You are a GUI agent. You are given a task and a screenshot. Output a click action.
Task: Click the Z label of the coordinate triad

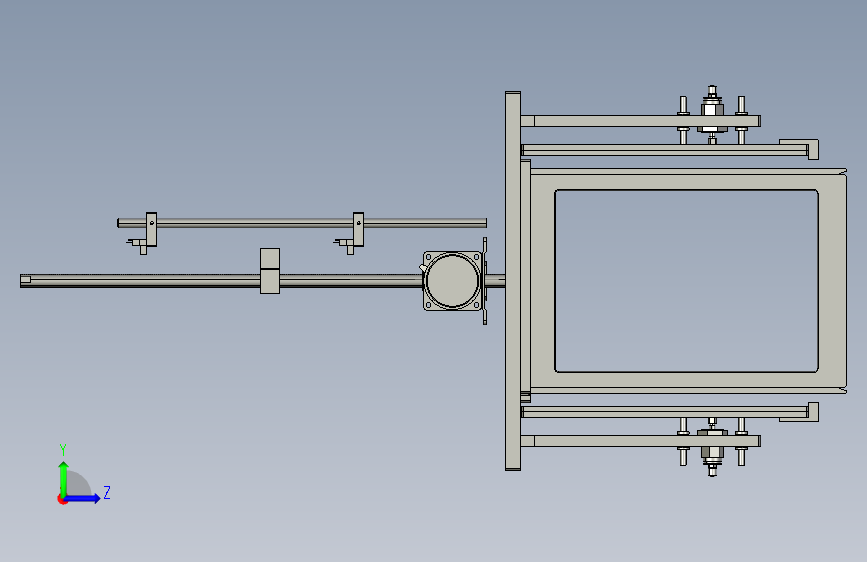[x=107, y=492]
